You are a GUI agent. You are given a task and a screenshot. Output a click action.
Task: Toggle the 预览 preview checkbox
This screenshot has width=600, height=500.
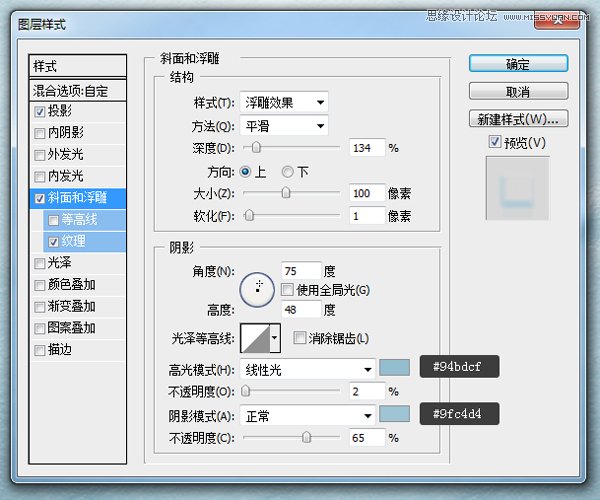click(495, 142)
